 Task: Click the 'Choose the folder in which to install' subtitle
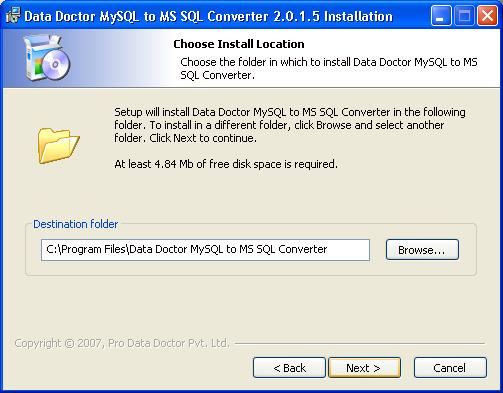(329, 69)
